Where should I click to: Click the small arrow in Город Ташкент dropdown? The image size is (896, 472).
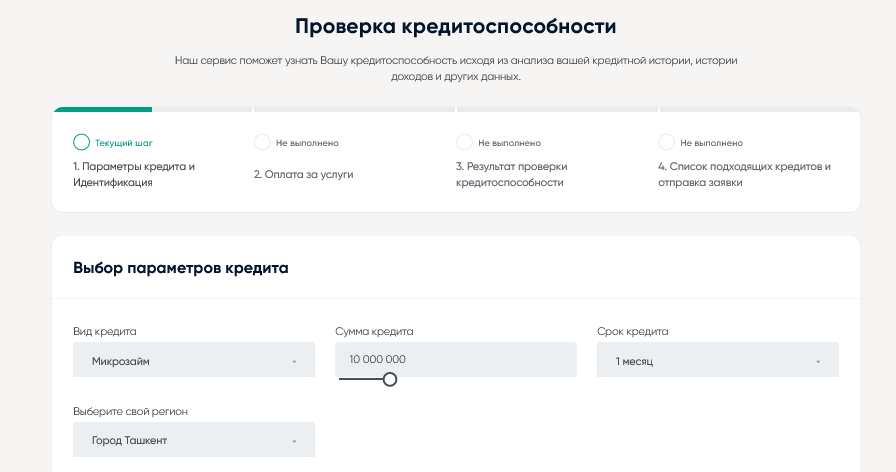coord(294,441)
